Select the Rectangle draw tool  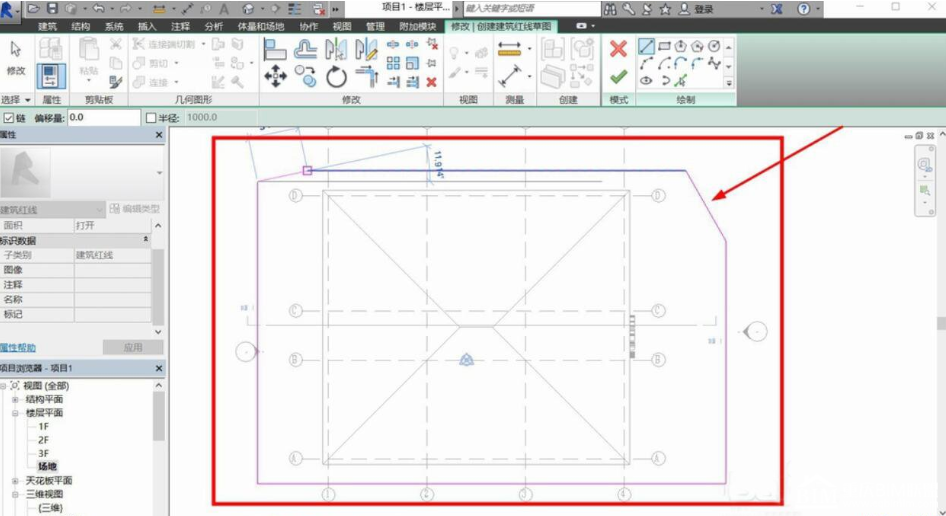(664, 46)
